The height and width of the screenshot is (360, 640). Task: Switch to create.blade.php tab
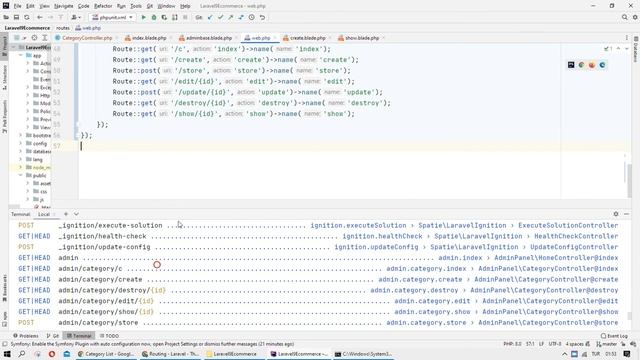click(x=307, y=38)
